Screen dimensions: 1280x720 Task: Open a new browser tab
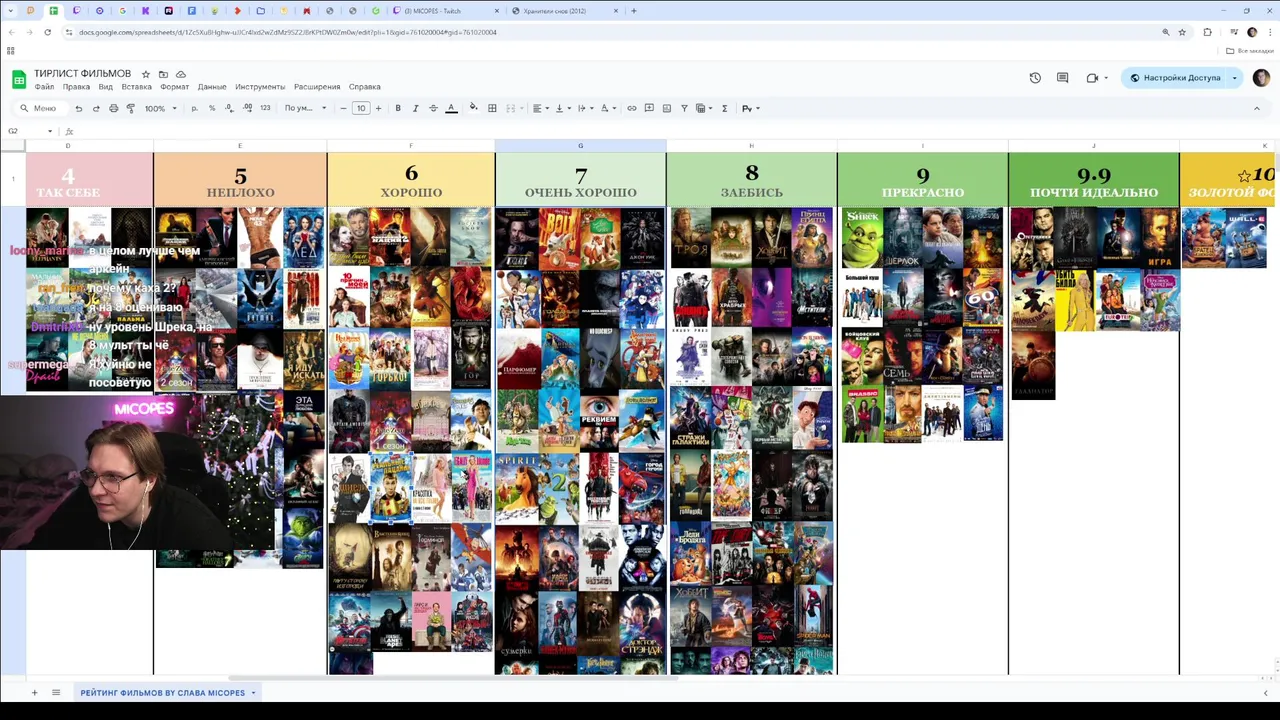634,11
